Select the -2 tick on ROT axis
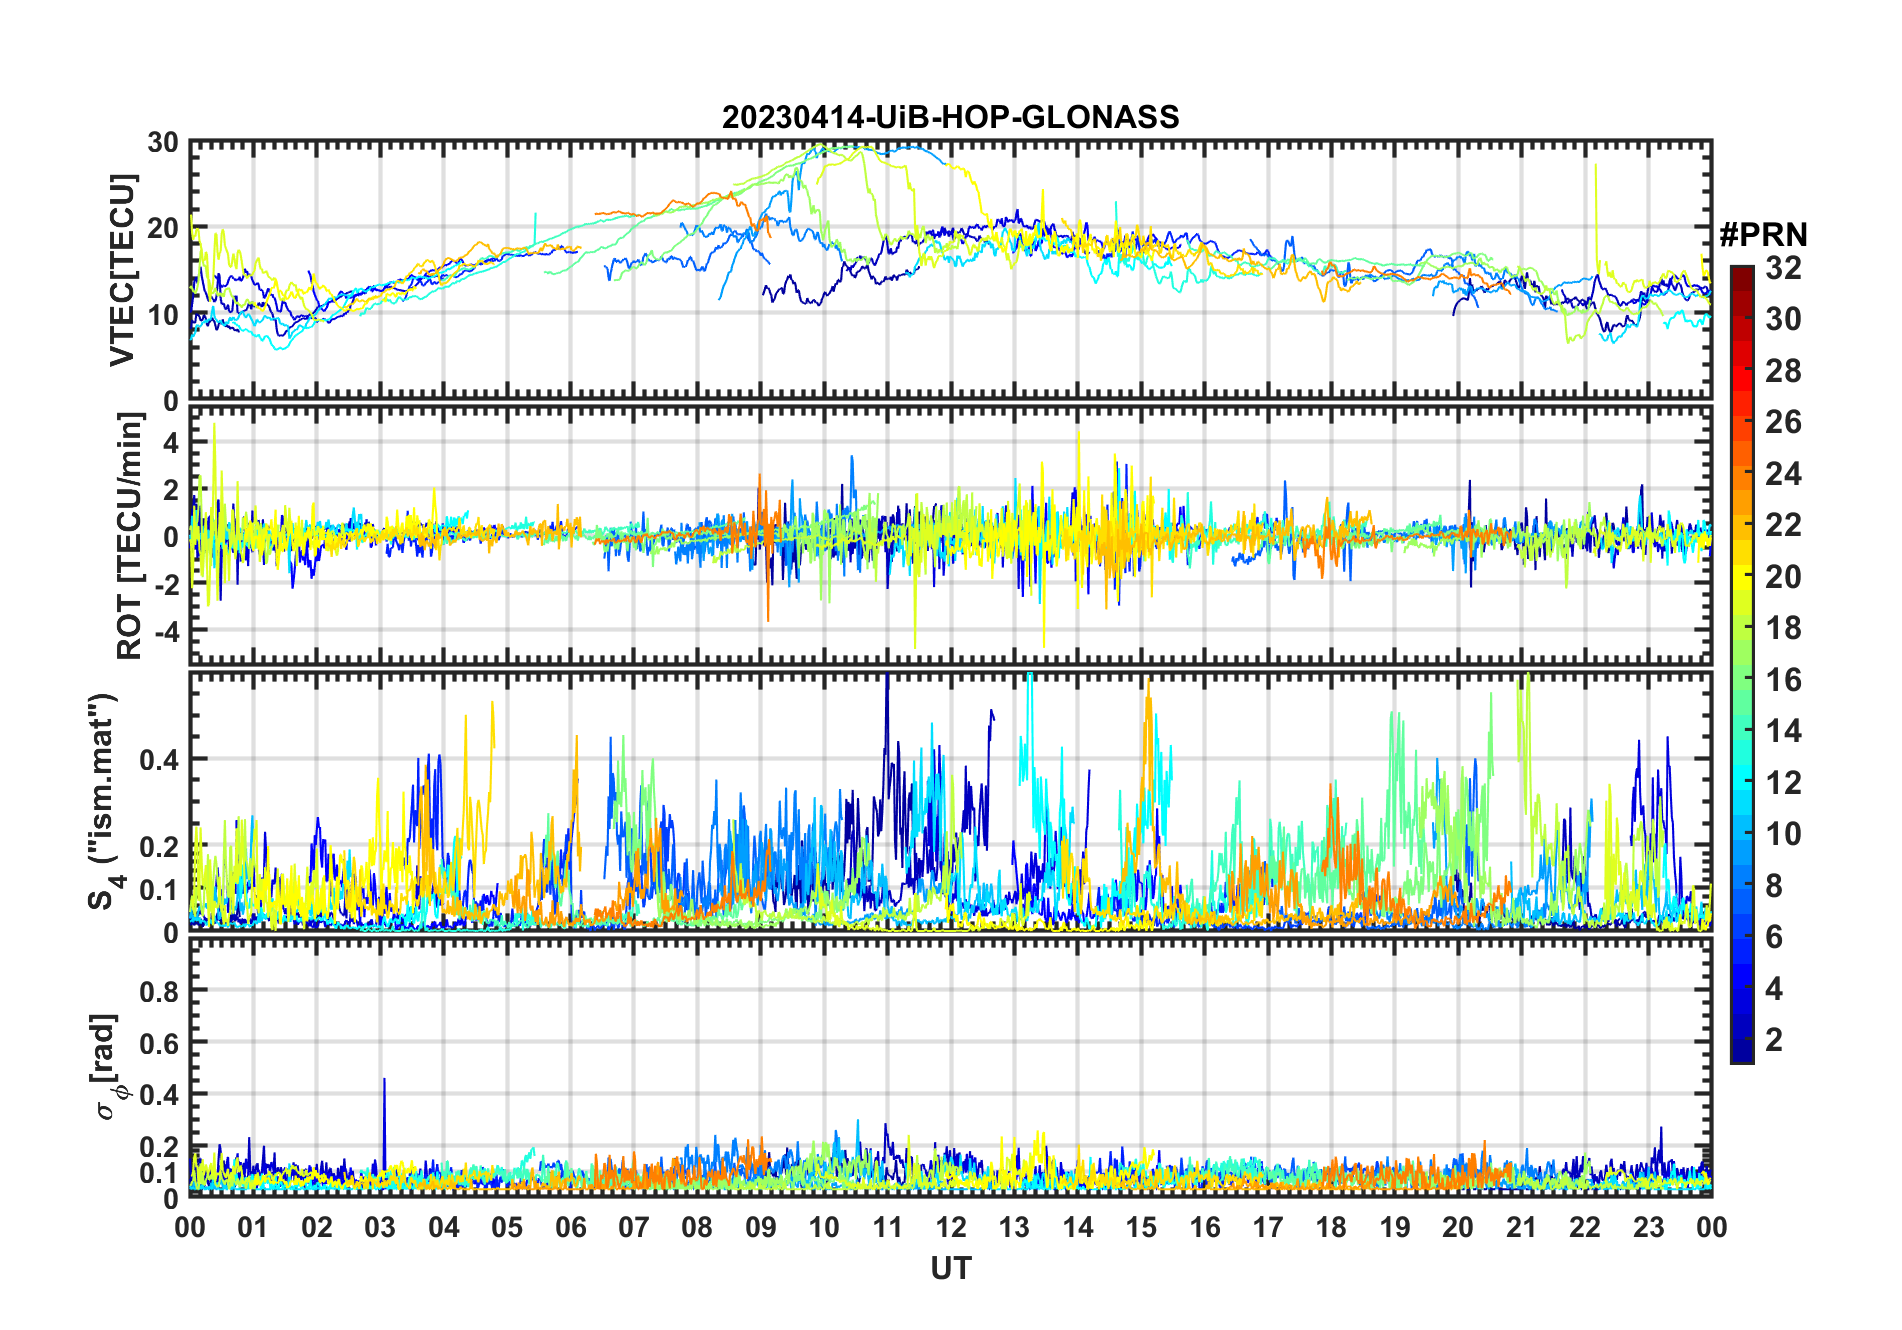 [x=166, y=585]
